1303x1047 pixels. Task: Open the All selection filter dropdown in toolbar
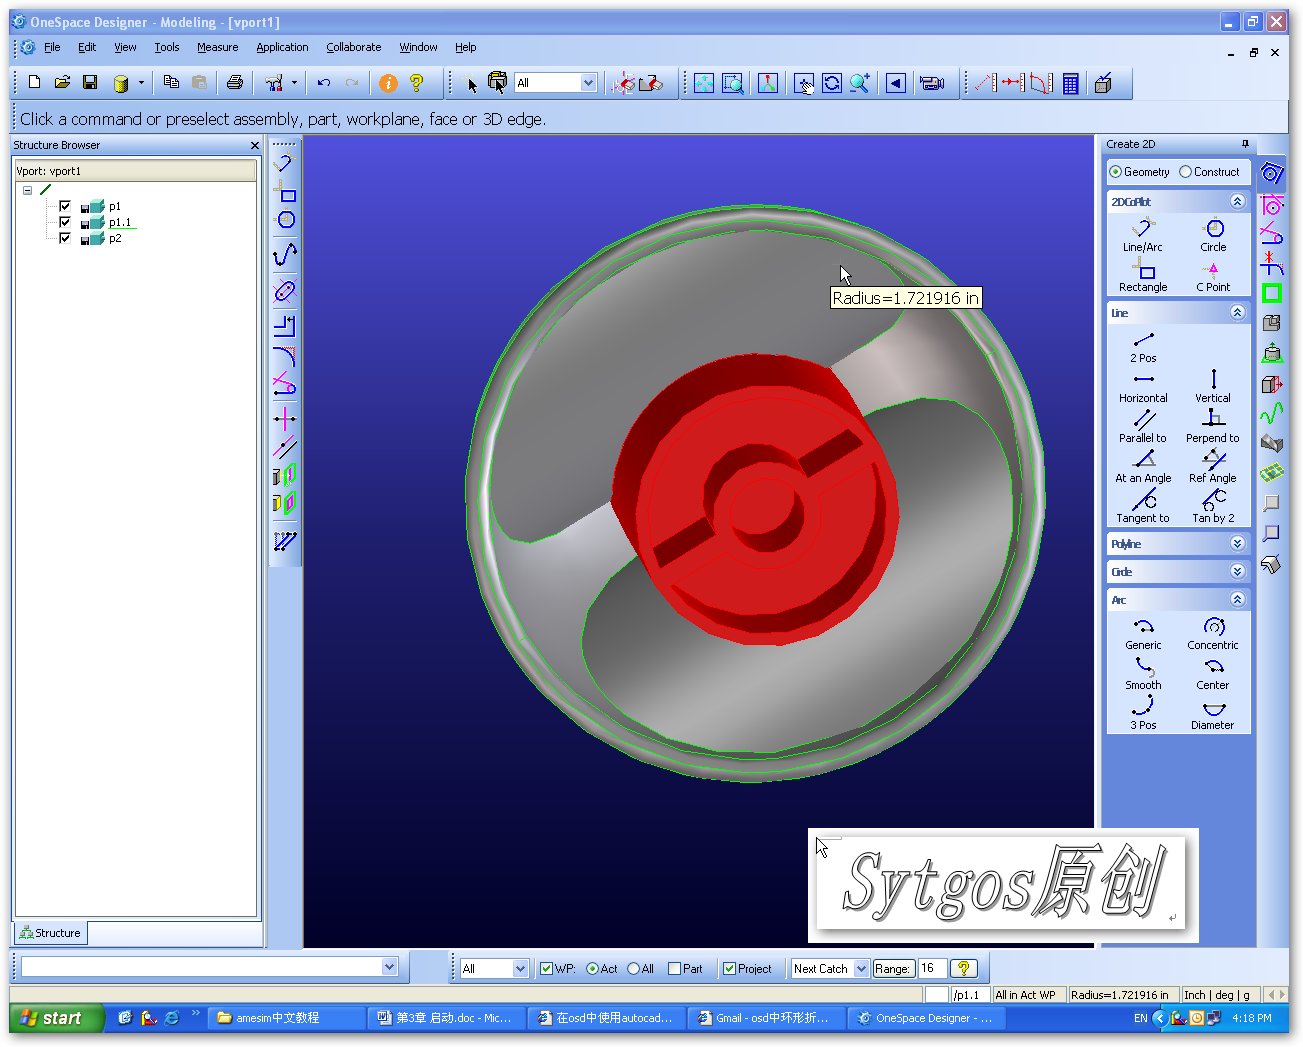(589, 83)
